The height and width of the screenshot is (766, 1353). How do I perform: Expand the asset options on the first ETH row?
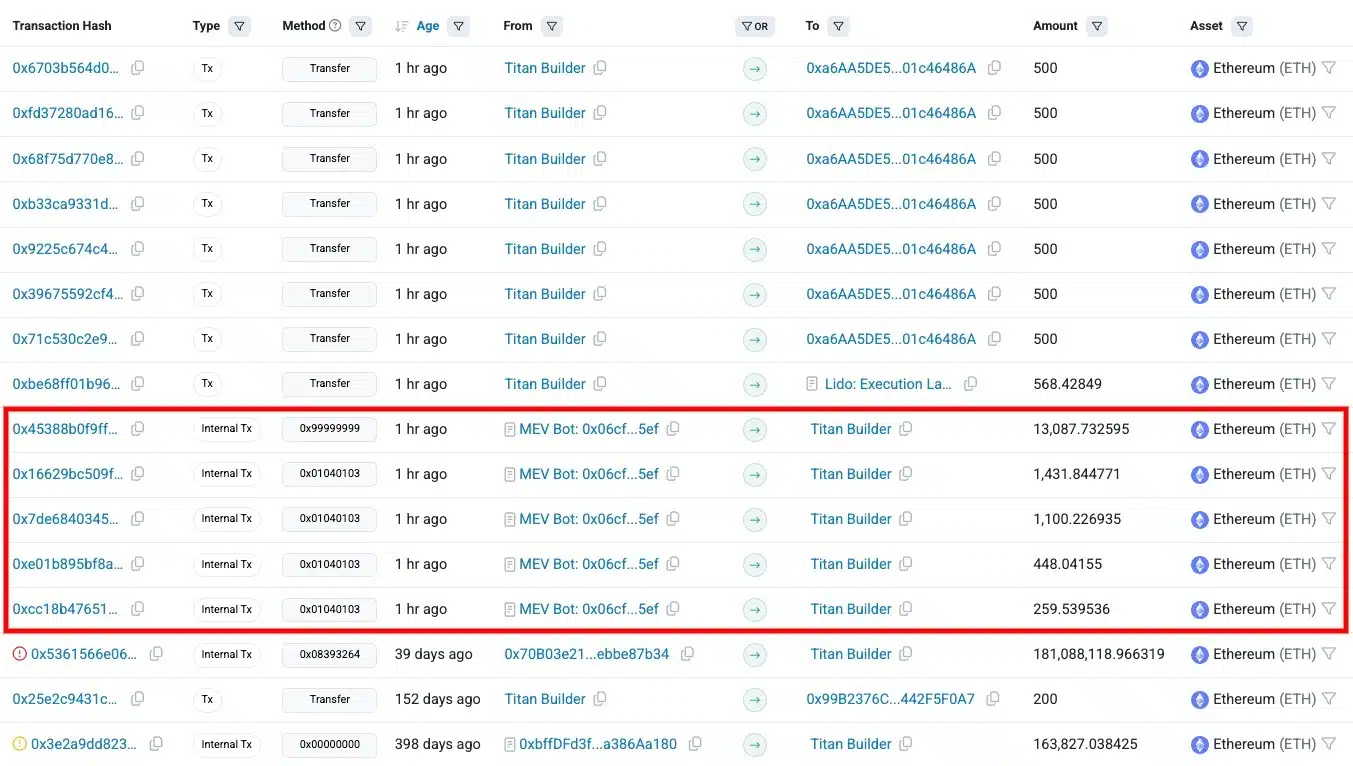(1331, 68)
